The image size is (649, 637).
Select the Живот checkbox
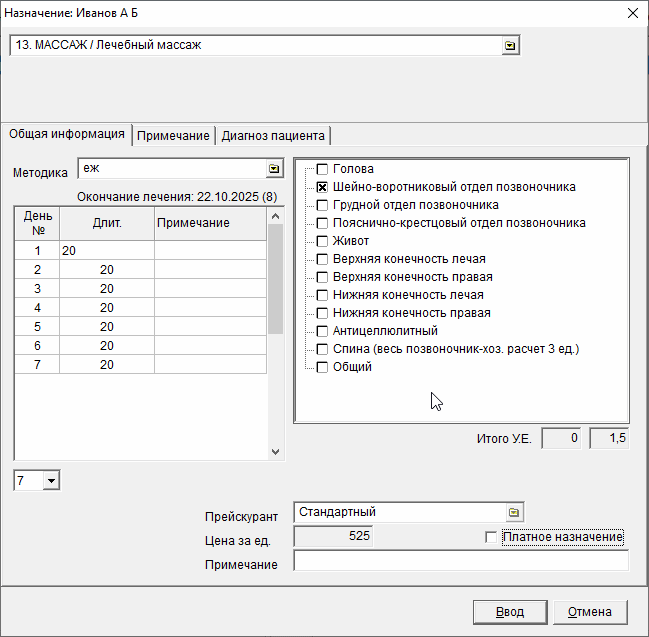click(x=322, y=241)
